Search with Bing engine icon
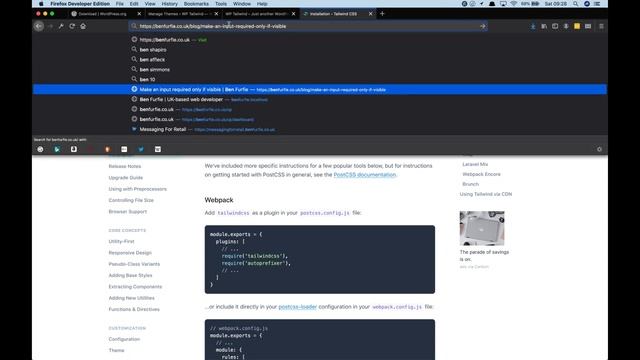Image resolution: width=640 pixels, height=360 pixels. (57, 149)
